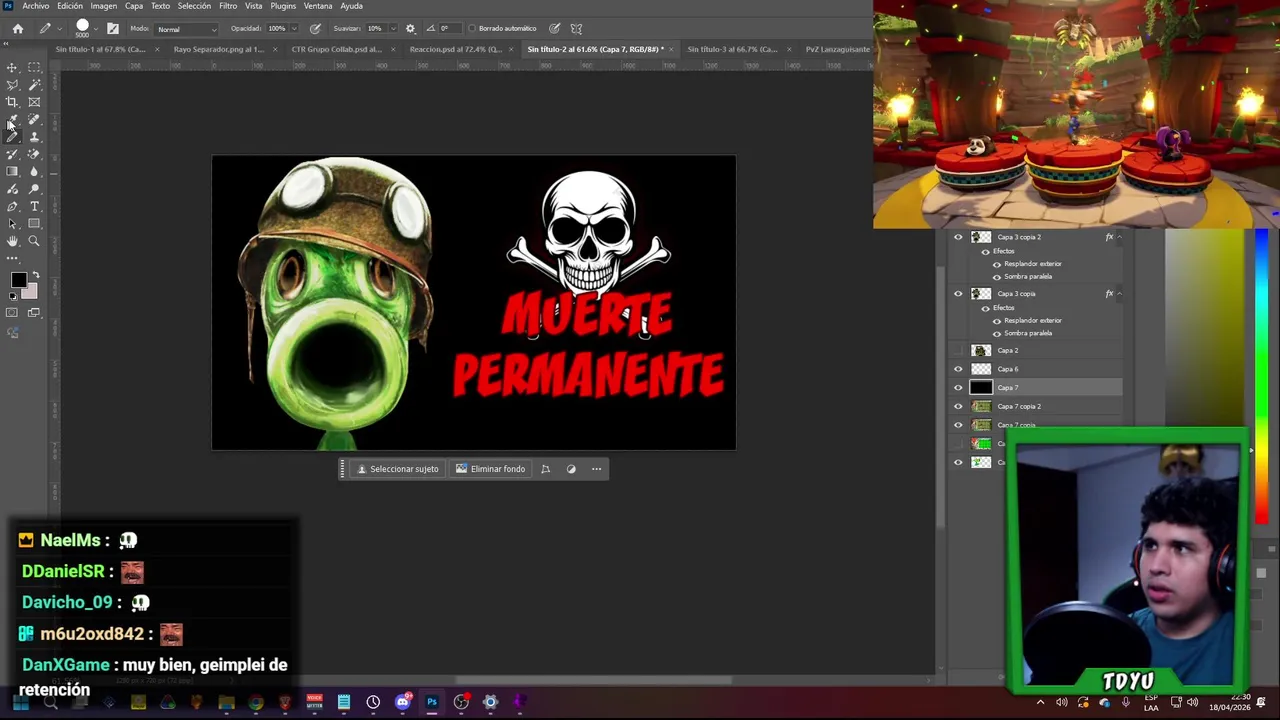Select the Dodge tool

click(x=34, y=189)
